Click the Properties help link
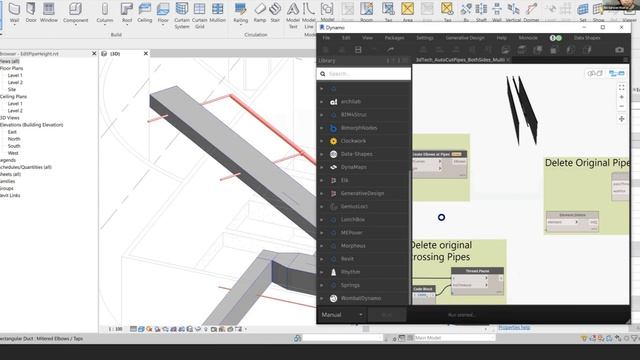The image size is (640, 360). tap(514, 327)
